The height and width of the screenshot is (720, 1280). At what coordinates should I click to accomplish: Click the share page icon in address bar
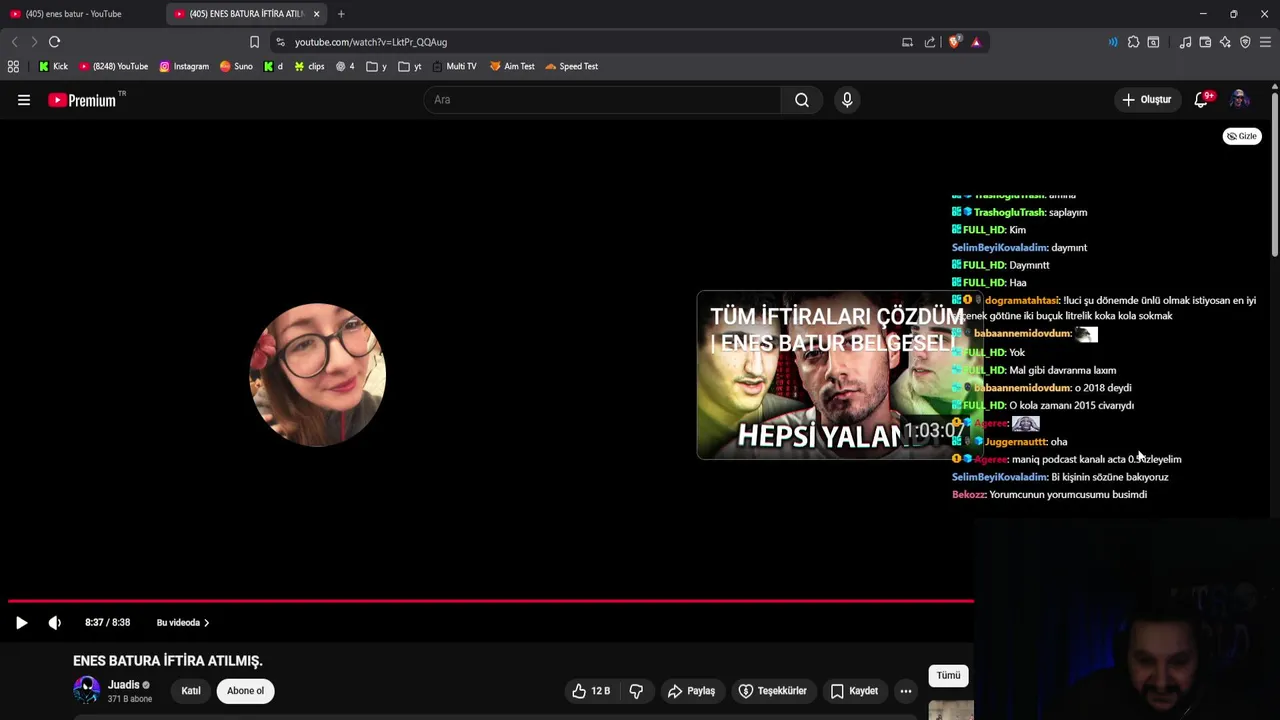tap(930, 42)
